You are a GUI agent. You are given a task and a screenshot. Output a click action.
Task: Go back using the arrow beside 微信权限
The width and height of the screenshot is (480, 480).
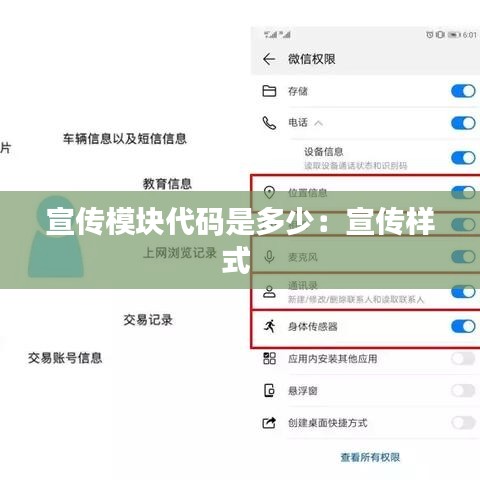(x=269, y=59)
